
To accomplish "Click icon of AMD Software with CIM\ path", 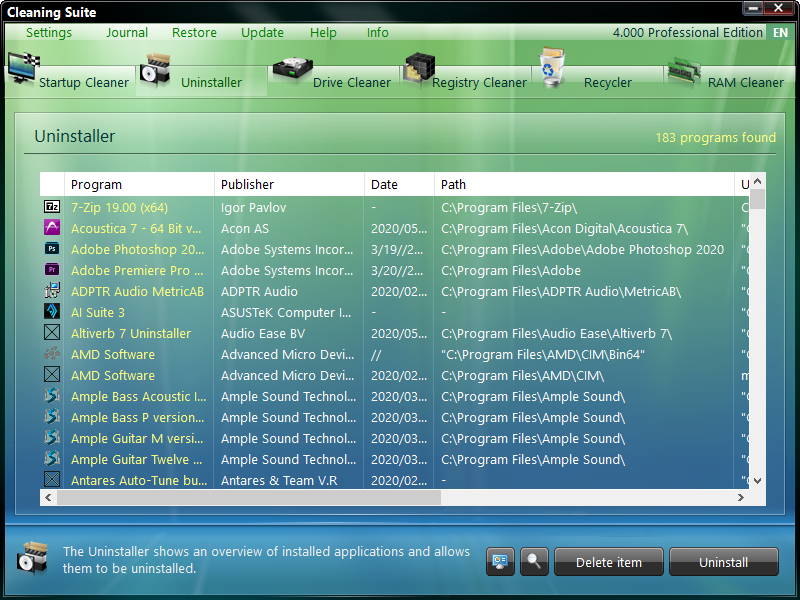I will coord(52,374).
